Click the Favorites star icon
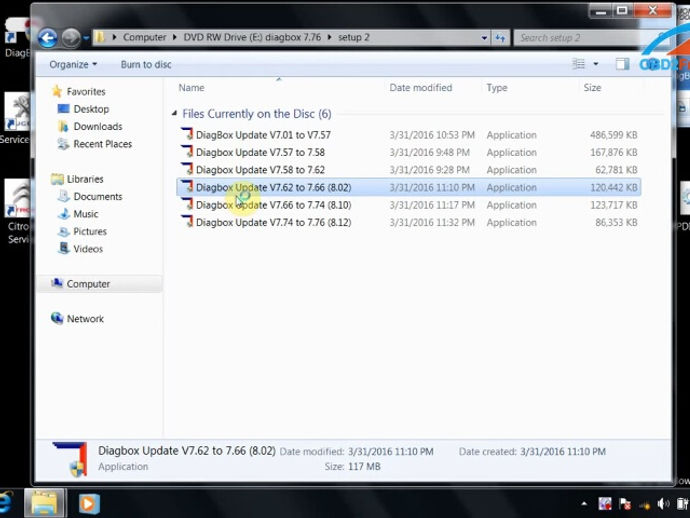This screenshot has height=518, width=690. pyautogui.click(x=57, y=91)
